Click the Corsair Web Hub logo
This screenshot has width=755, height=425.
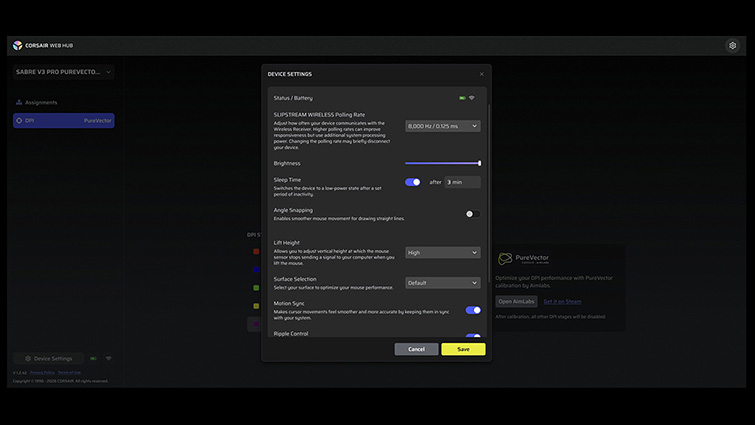pyautogui.click(x=18, y=45)
